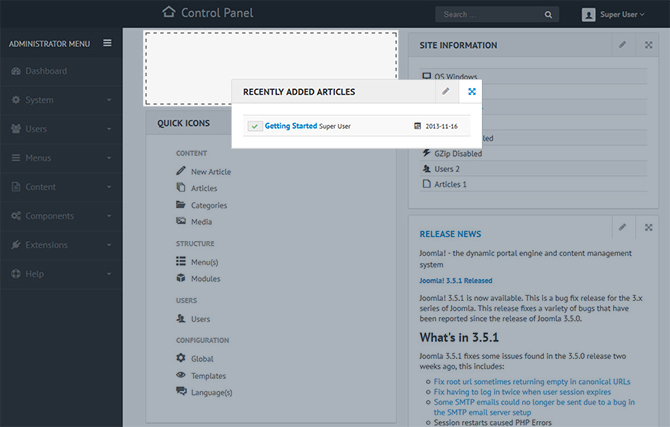
Task: Open Joomla! 3.5.1 Released link
Action: [x=456, y=280]
